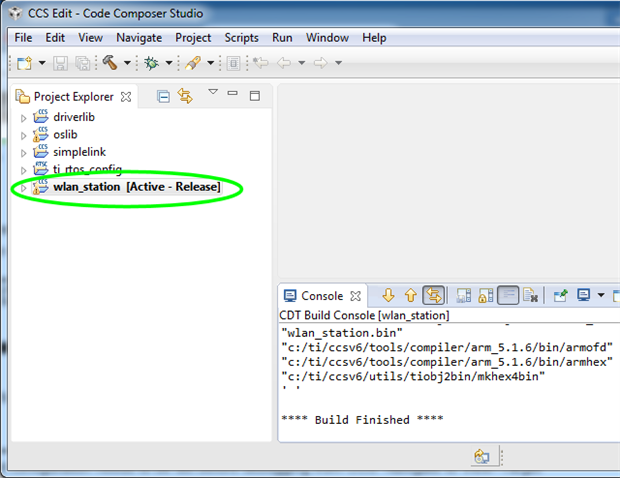Expand the New wizard dropdown arrow

(x=42, y=63)
